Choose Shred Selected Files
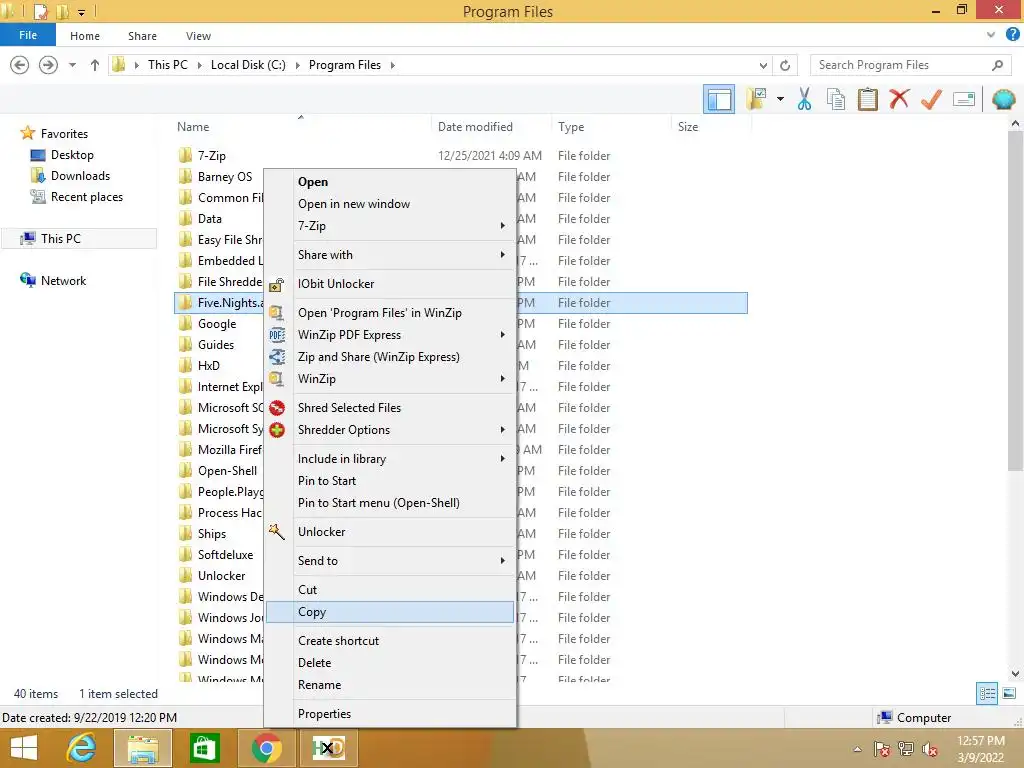 coord(390,408)
